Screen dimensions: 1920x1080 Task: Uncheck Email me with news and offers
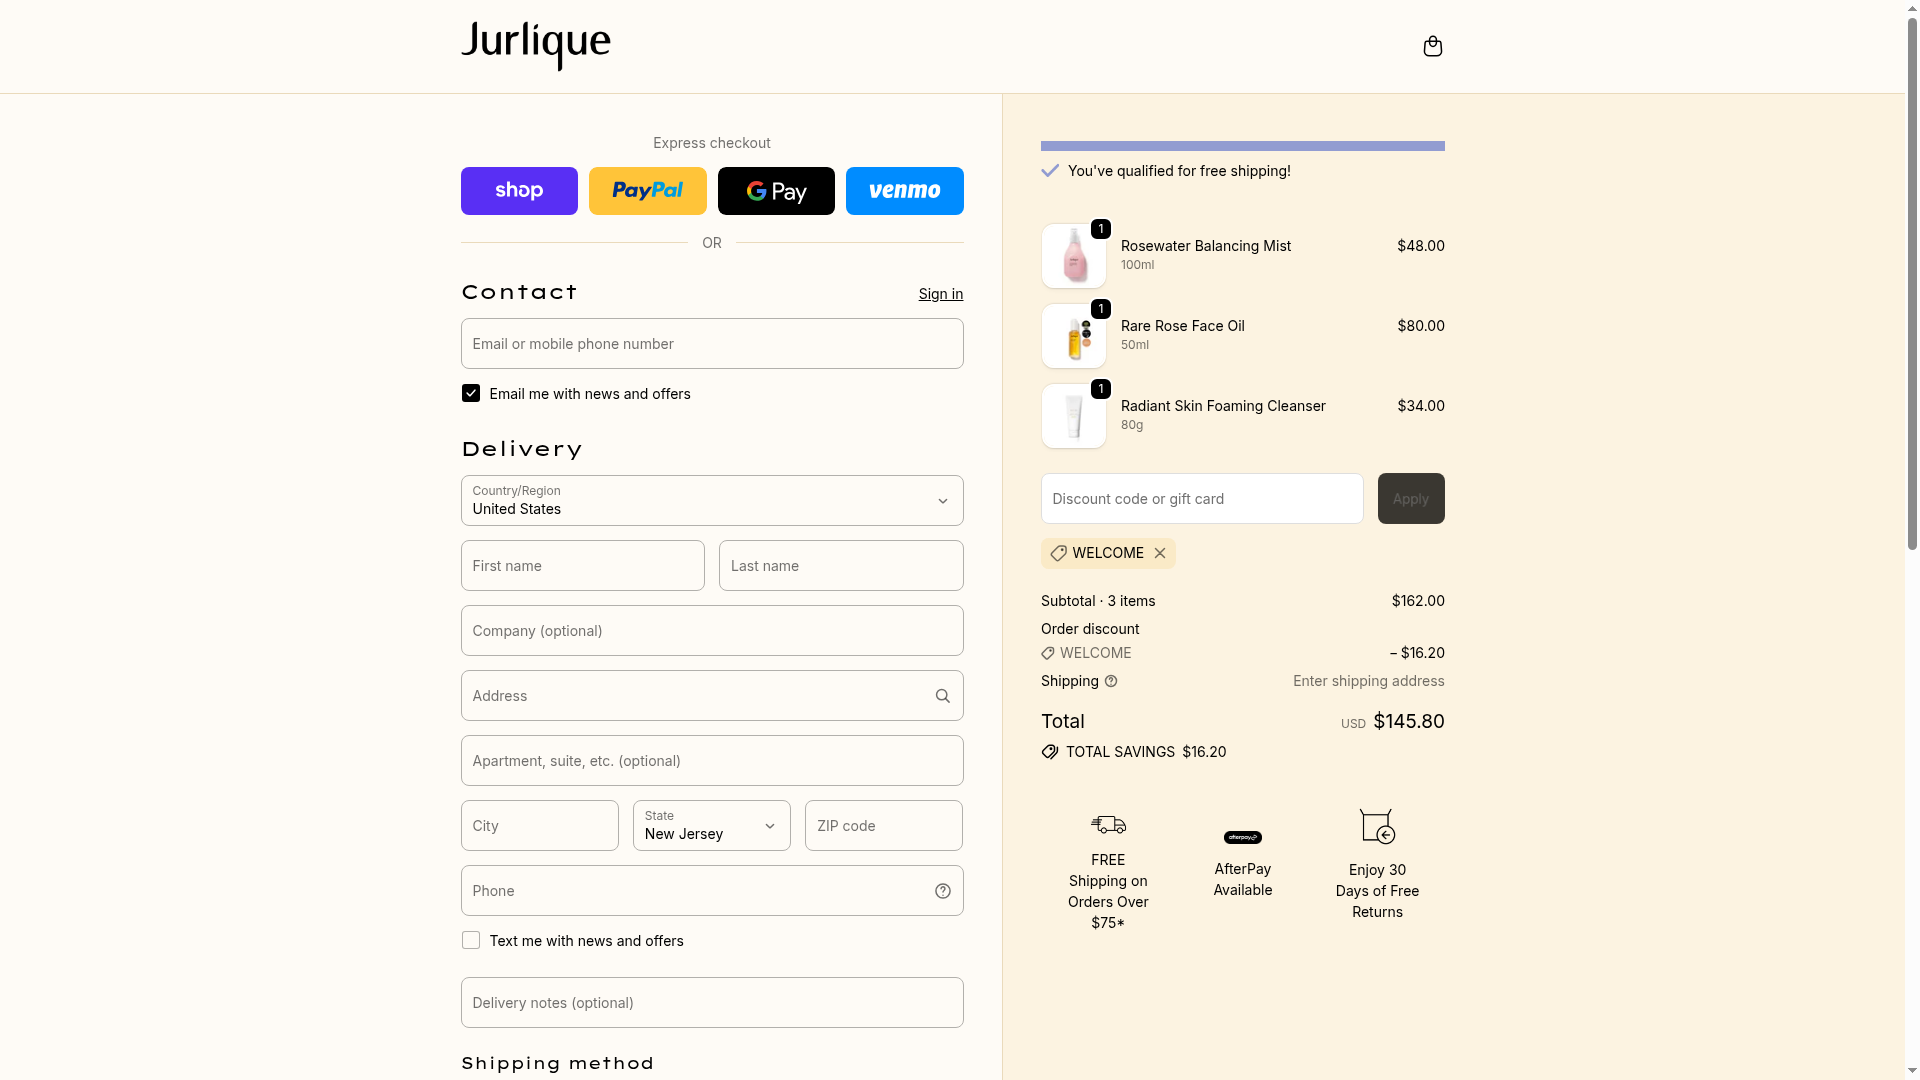click(x=471, y=394)
